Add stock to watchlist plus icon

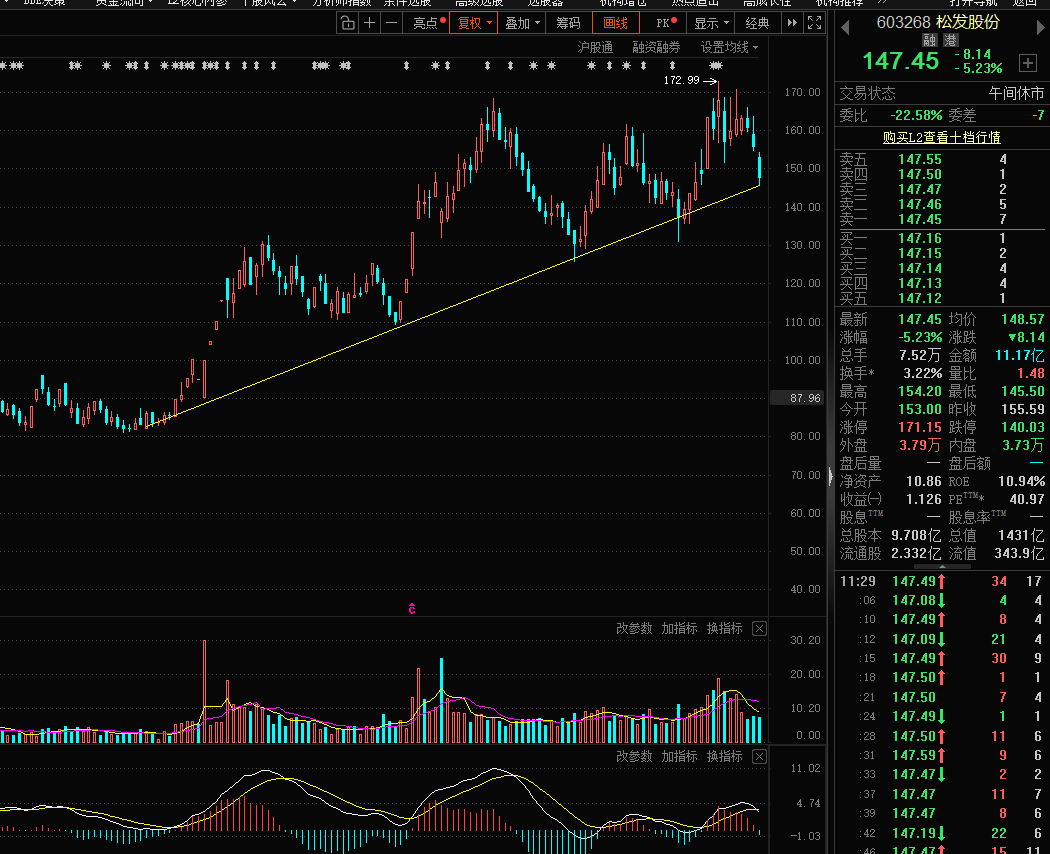1028,63
